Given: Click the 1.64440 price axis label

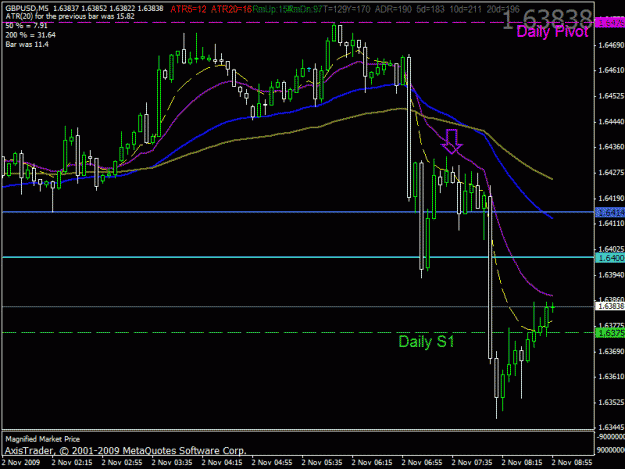Looking at the screenshot, I should pos(611,122).
